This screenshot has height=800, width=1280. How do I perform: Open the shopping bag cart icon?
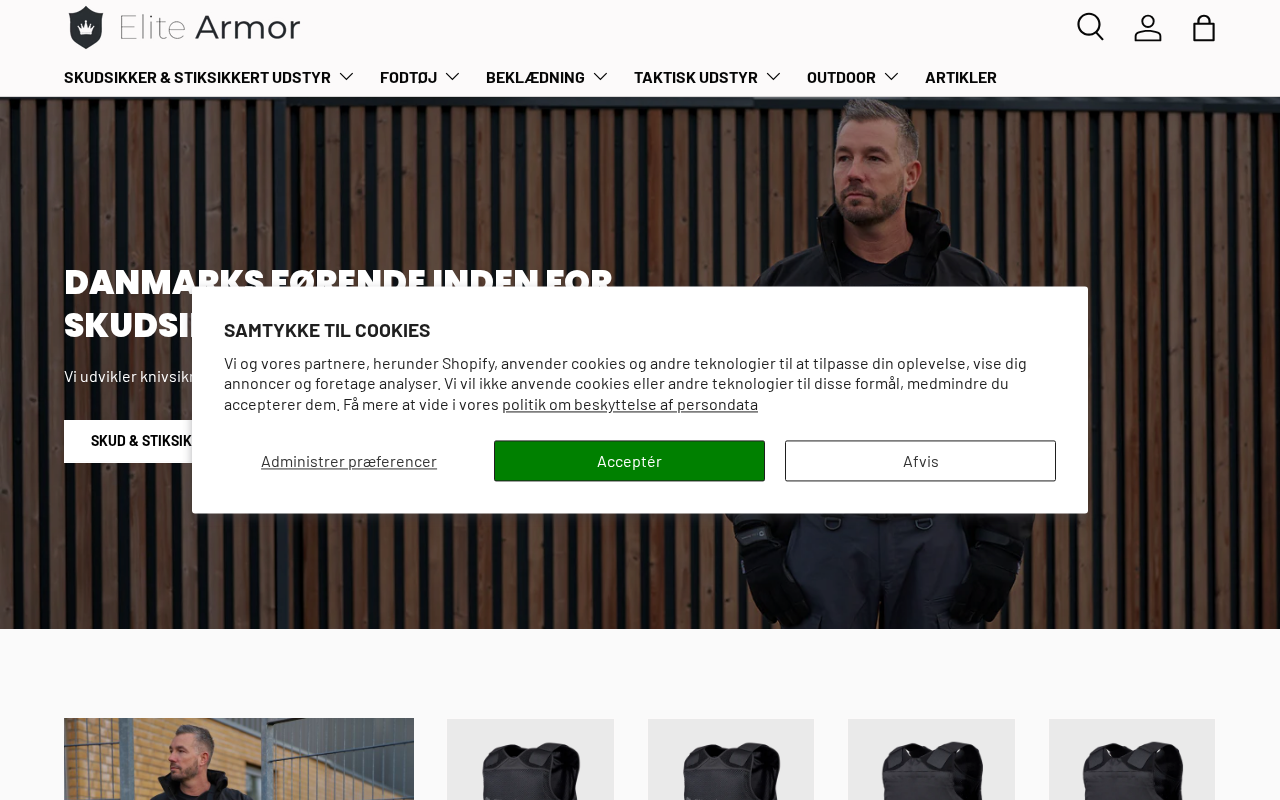click(1204, 27)
